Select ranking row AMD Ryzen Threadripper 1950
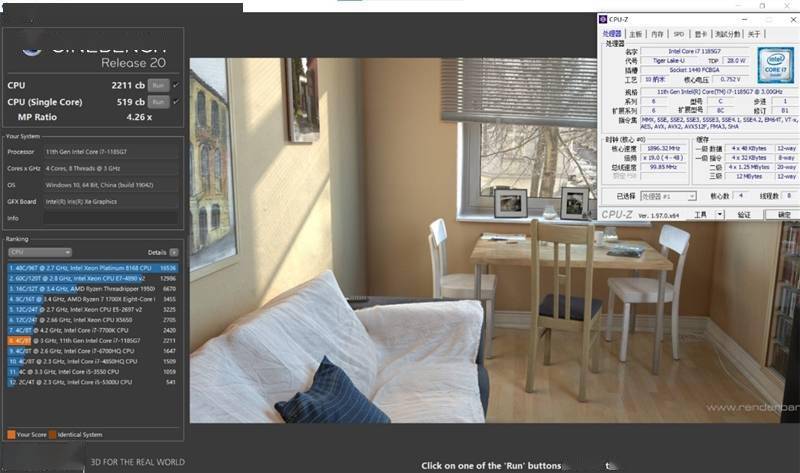Viewport: 800px width, 473px height. (x=92, y=289)
